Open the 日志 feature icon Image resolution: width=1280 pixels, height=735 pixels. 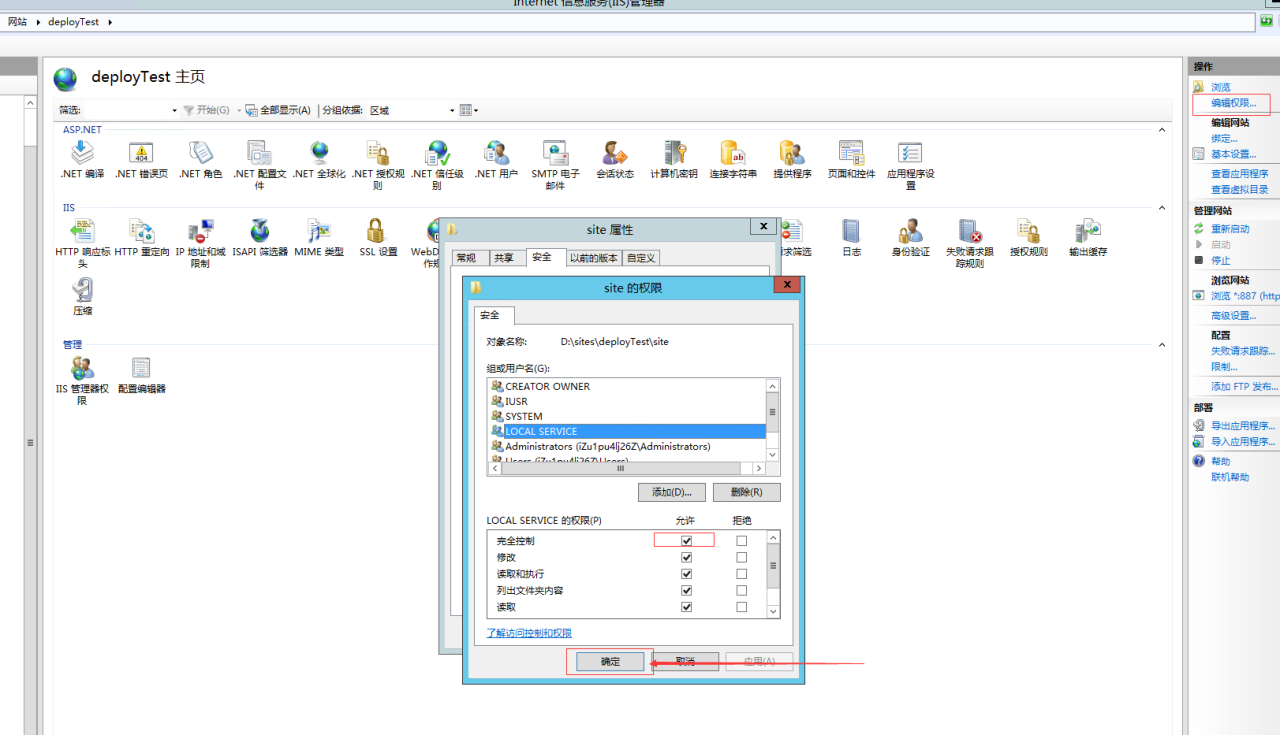click(851, 232)
